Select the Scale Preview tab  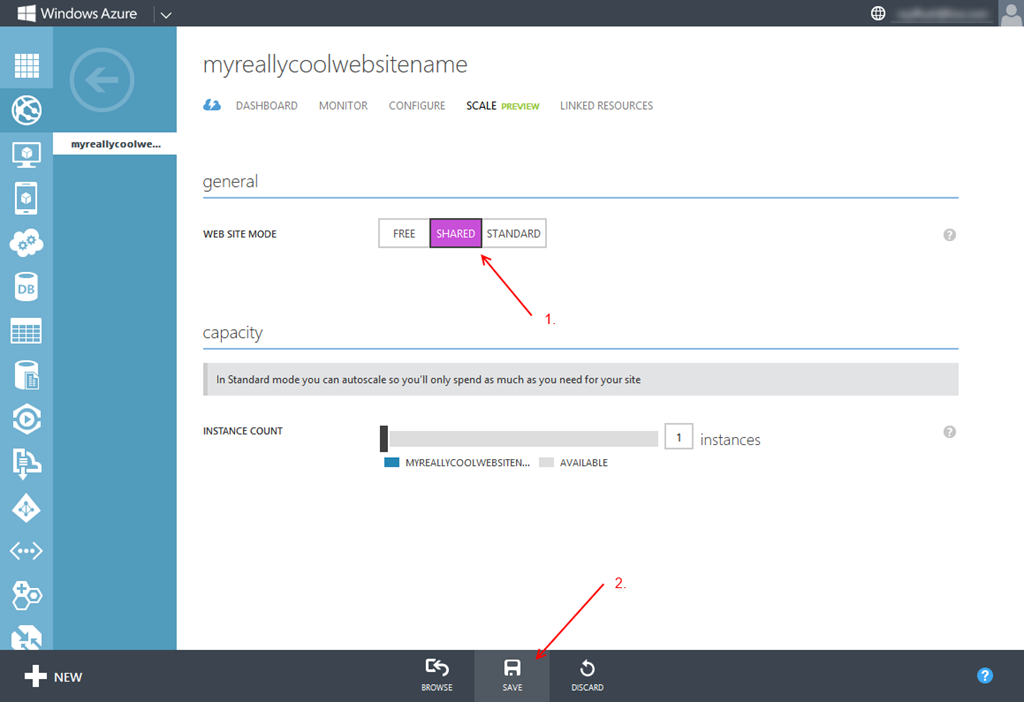(502, 106)
